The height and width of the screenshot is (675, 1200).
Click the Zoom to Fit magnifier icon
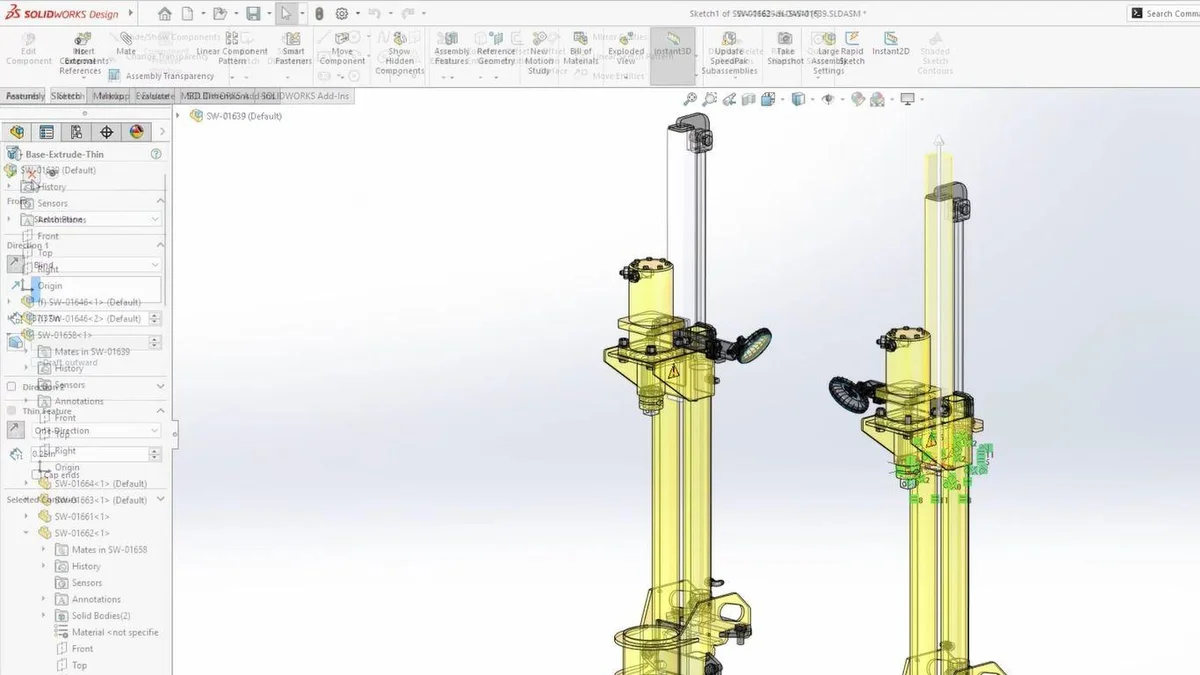(x=690, y=99)
